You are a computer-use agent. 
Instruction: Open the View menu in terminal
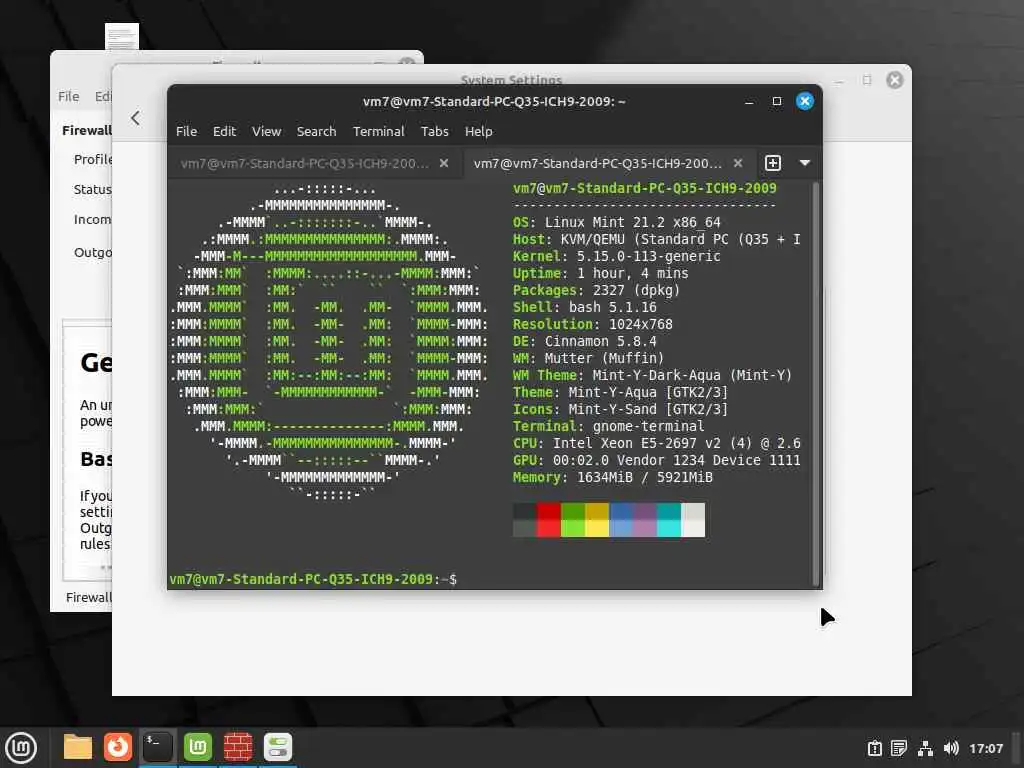266,131
